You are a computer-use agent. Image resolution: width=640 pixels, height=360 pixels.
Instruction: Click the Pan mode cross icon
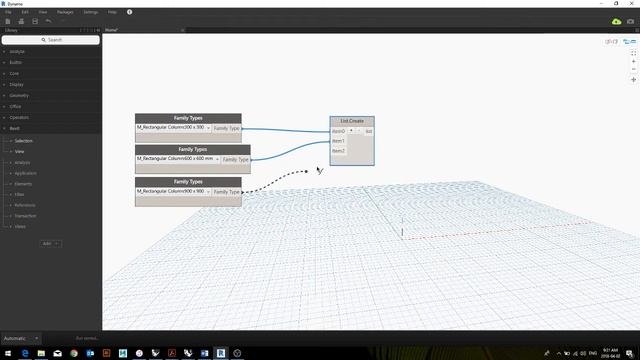[x=633, y=80]
